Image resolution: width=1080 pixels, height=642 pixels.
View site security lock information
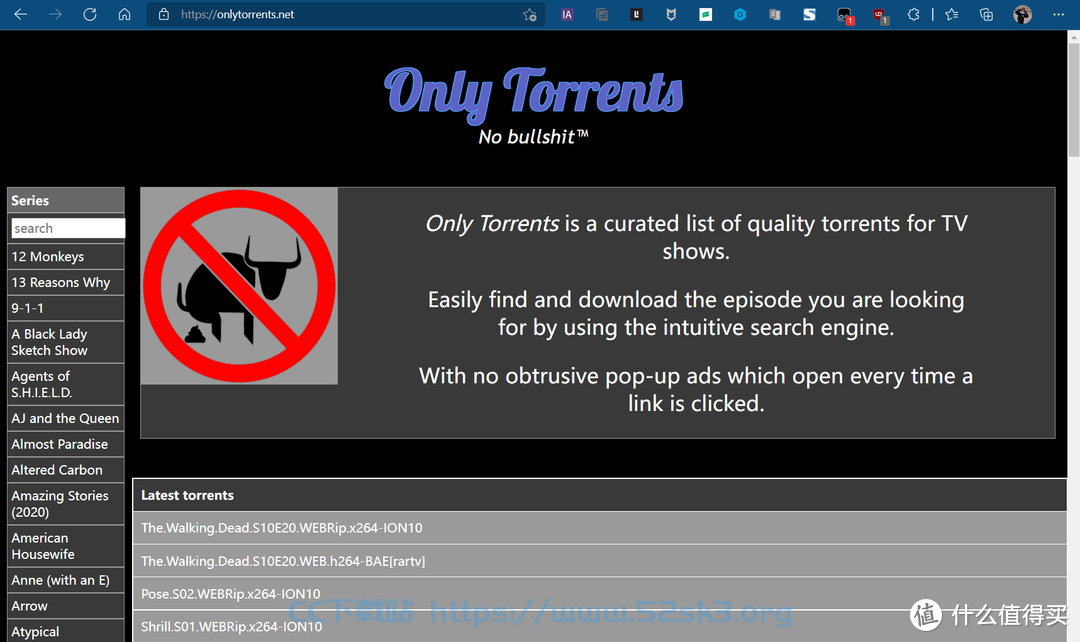coord(164,14)
